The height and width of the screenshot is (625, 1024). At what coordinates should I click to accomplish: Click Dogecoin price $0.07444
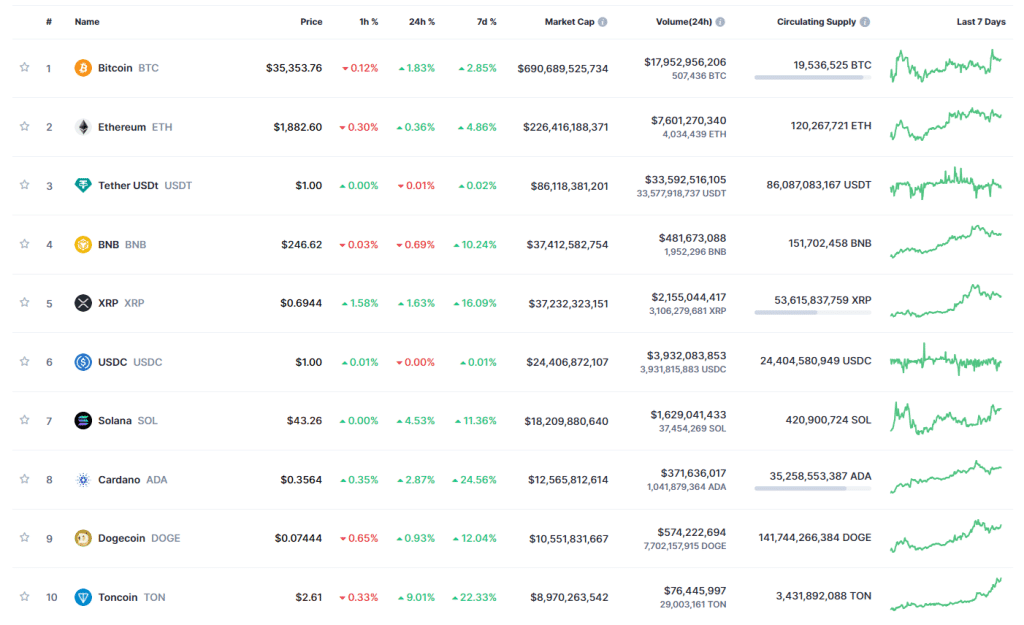[x=298, y=538]
